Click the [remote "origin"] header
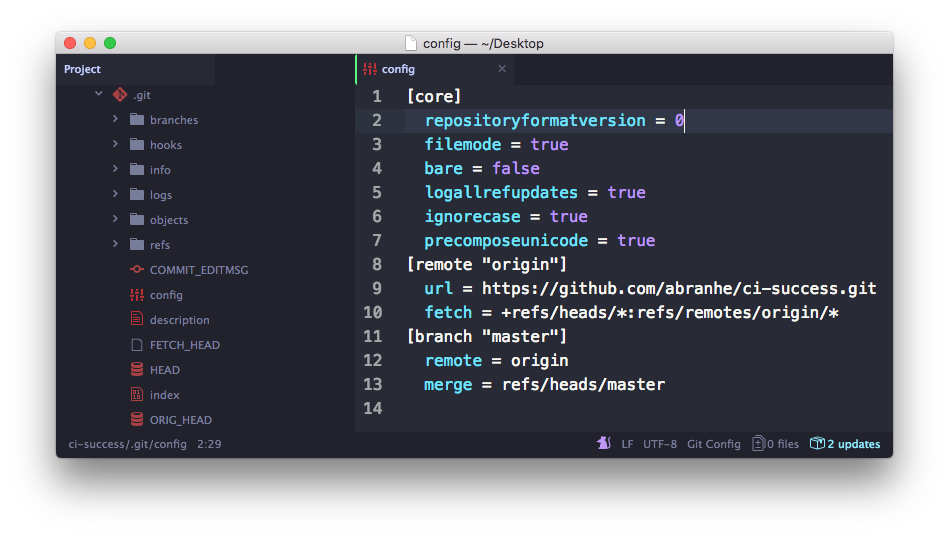 [487, 264]
